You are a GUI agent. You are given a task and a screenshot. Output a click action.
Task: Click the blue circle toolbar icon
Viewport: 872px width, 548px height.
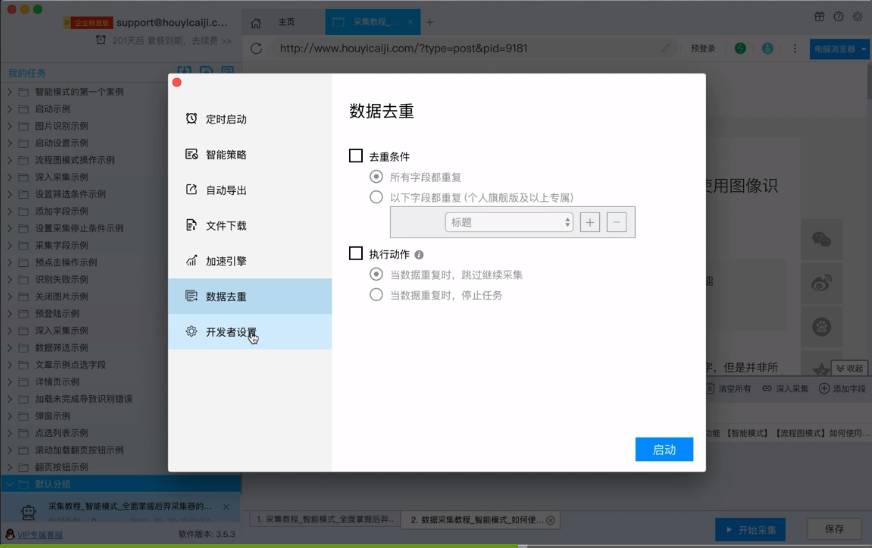click(x=767, y=48)
